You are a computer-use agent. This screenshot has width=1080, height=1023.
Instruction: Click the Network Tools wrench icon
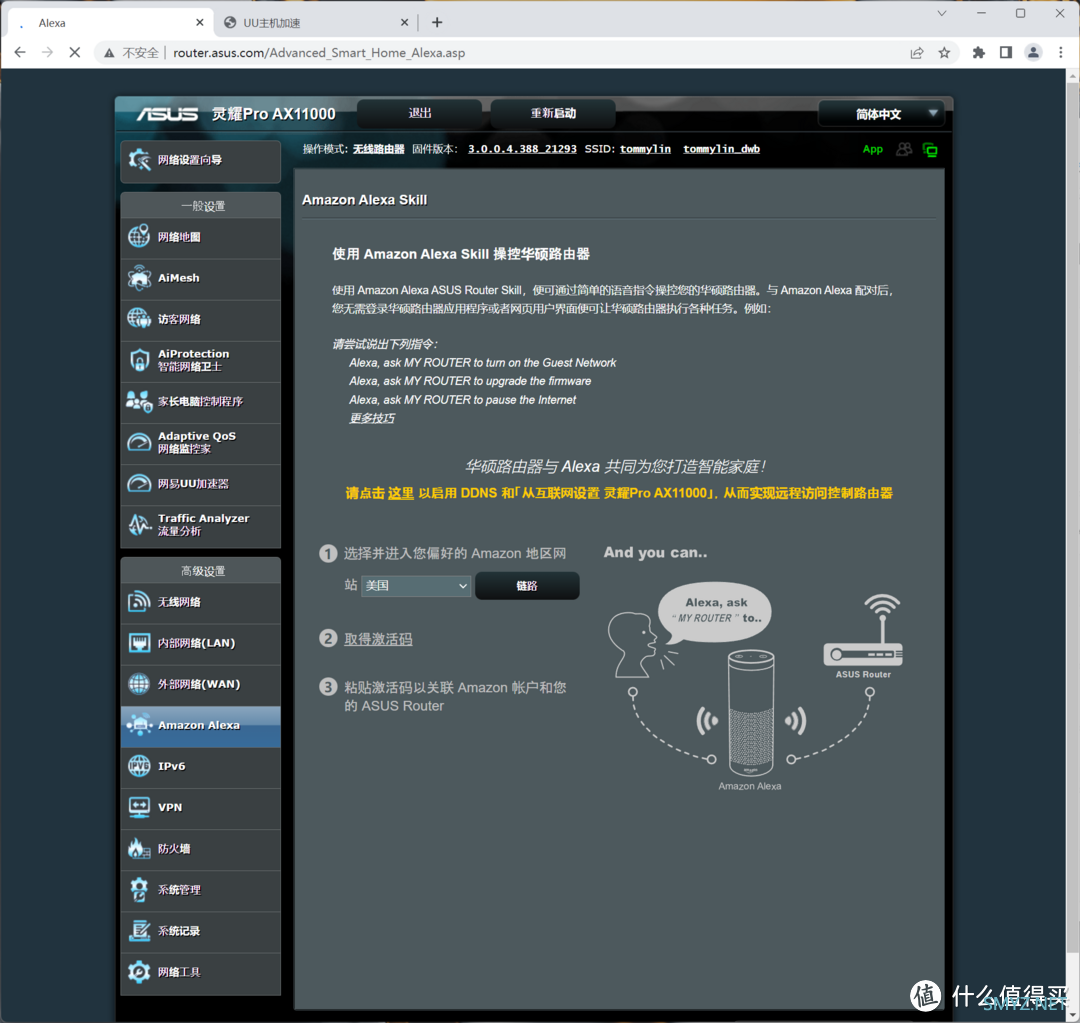(139, 971)
